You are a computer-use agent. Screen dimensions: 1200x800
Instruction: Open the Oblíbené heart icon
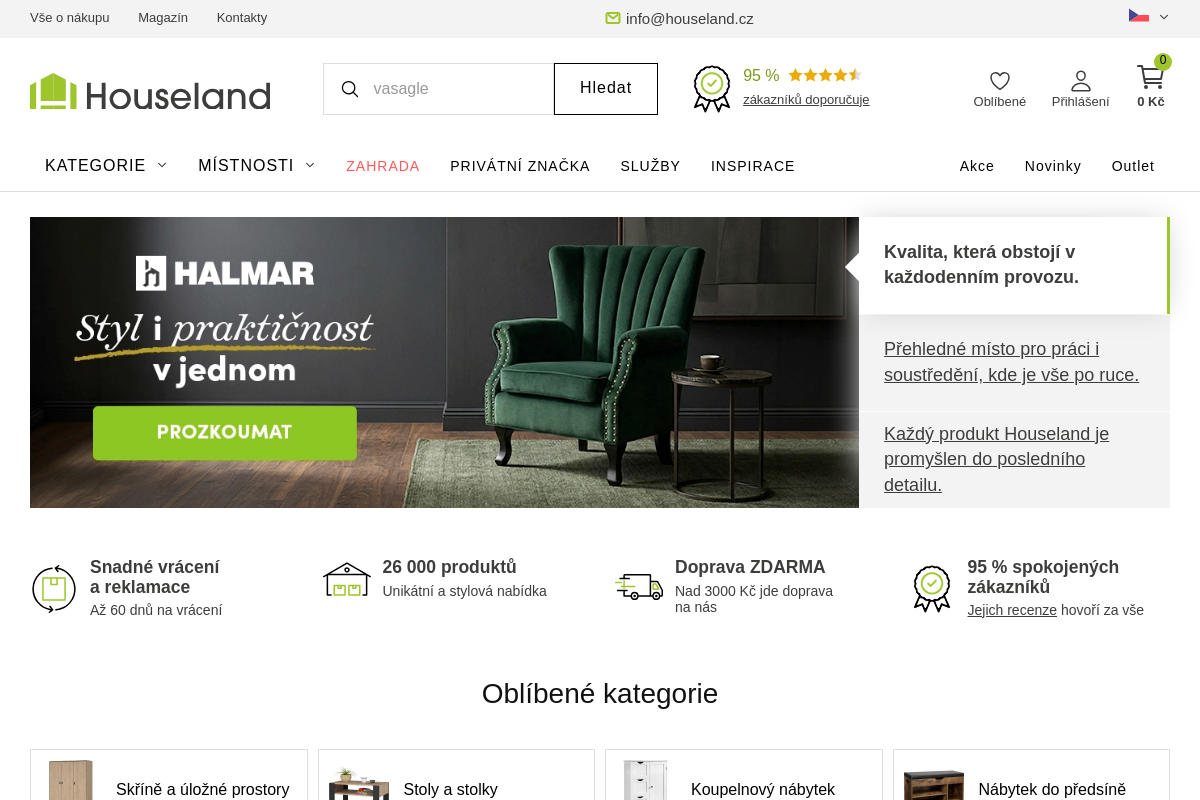[x=999, y=81]
